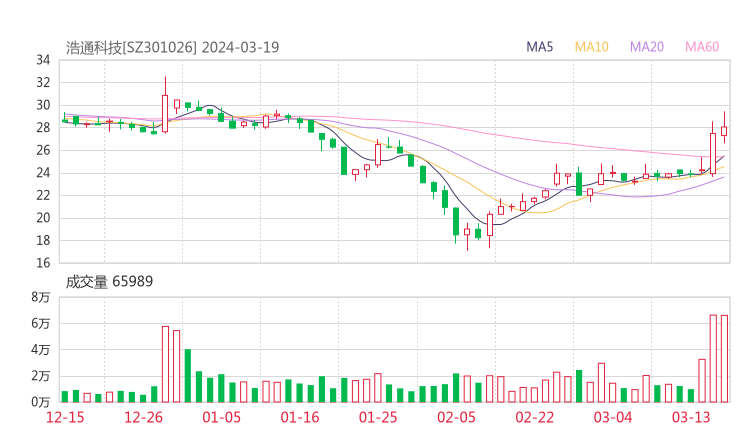This screenshot has width=740, height=440.
Task: Click the 02-05 date axis label
Action: pos(456,417)
